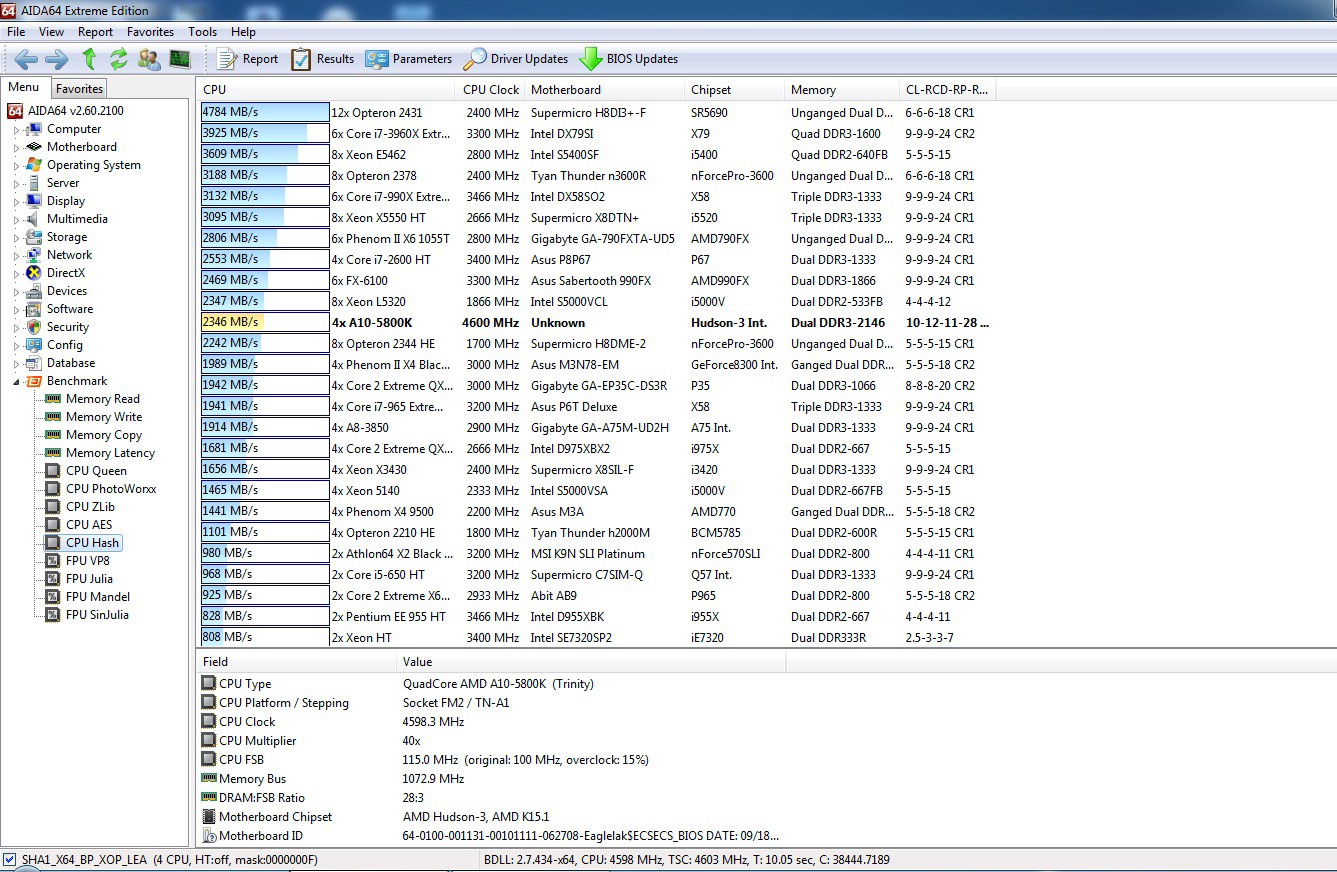The width and height of the screenshot is (1337, 872).
Task: Select the Memory Write benchmark
Action: (93, 417)
